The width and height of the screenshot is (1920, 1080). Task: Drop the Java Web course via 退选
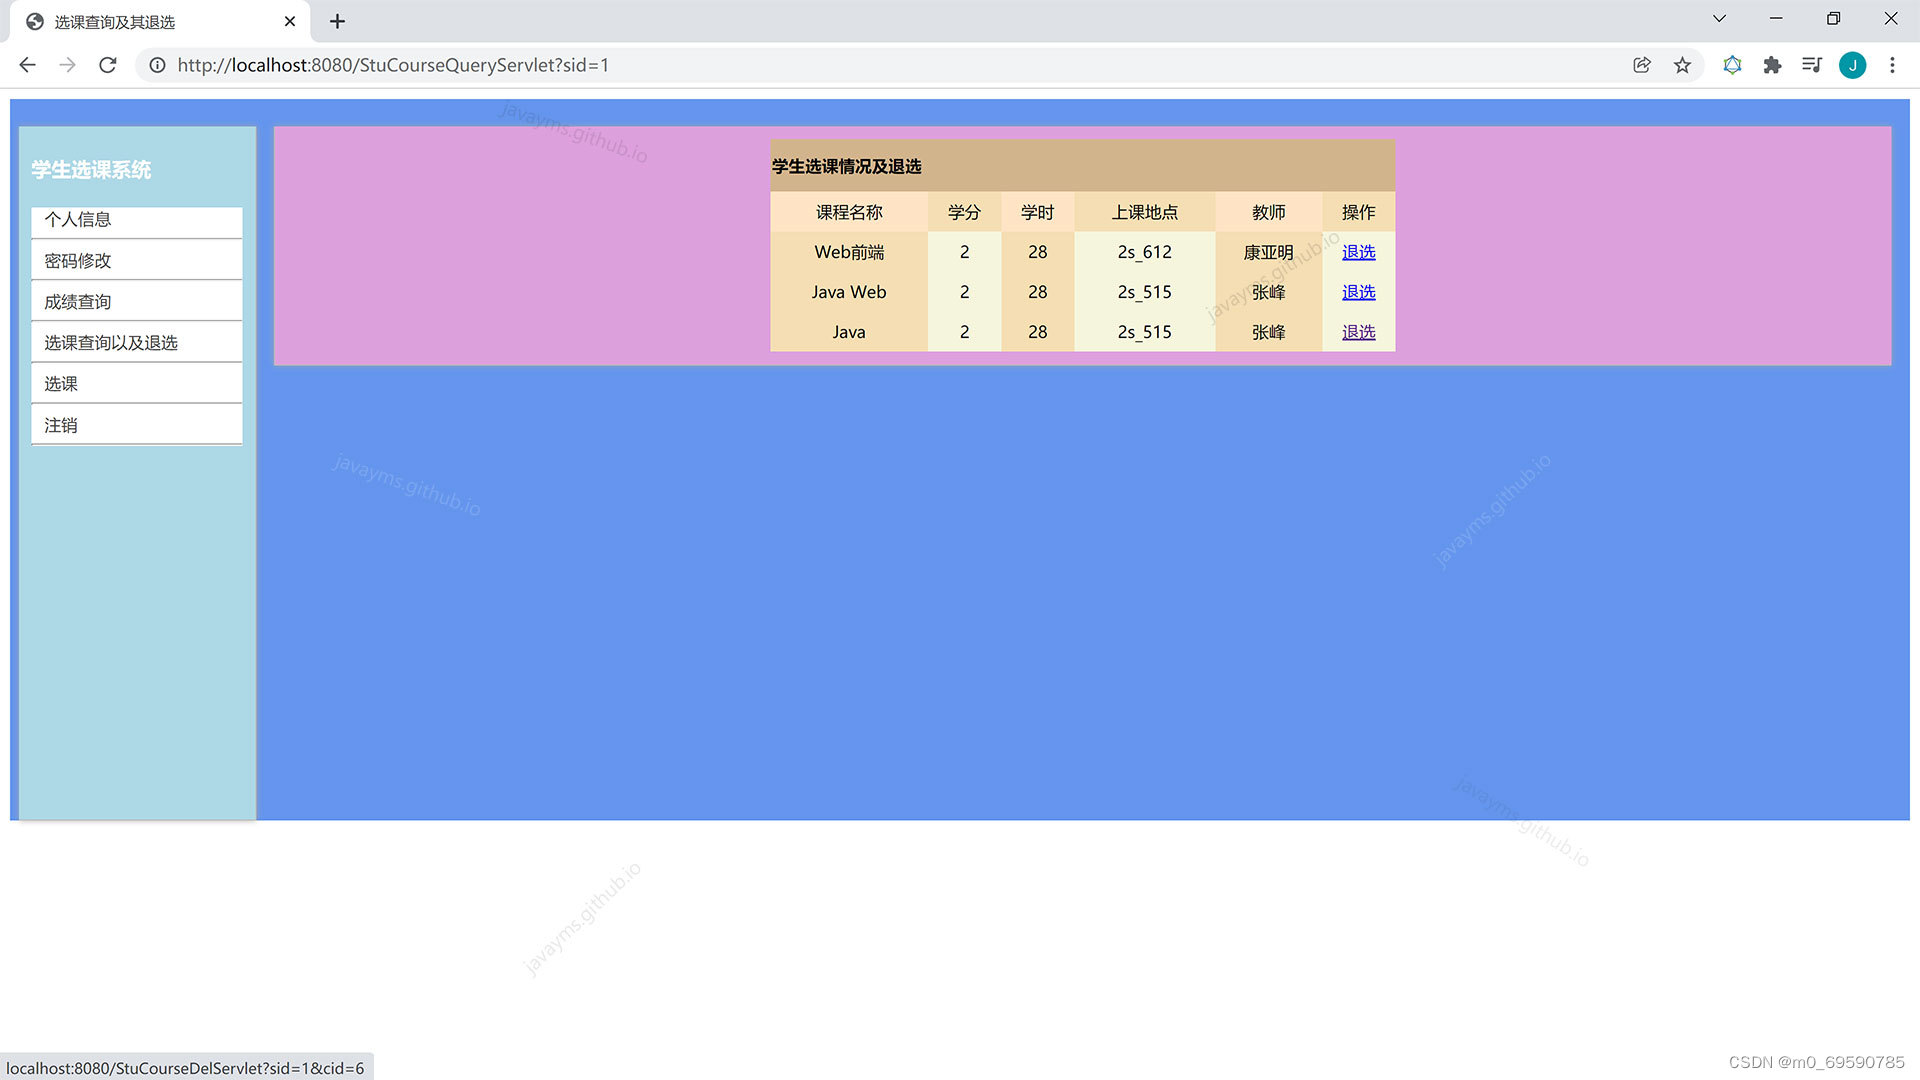(1358, 292)
